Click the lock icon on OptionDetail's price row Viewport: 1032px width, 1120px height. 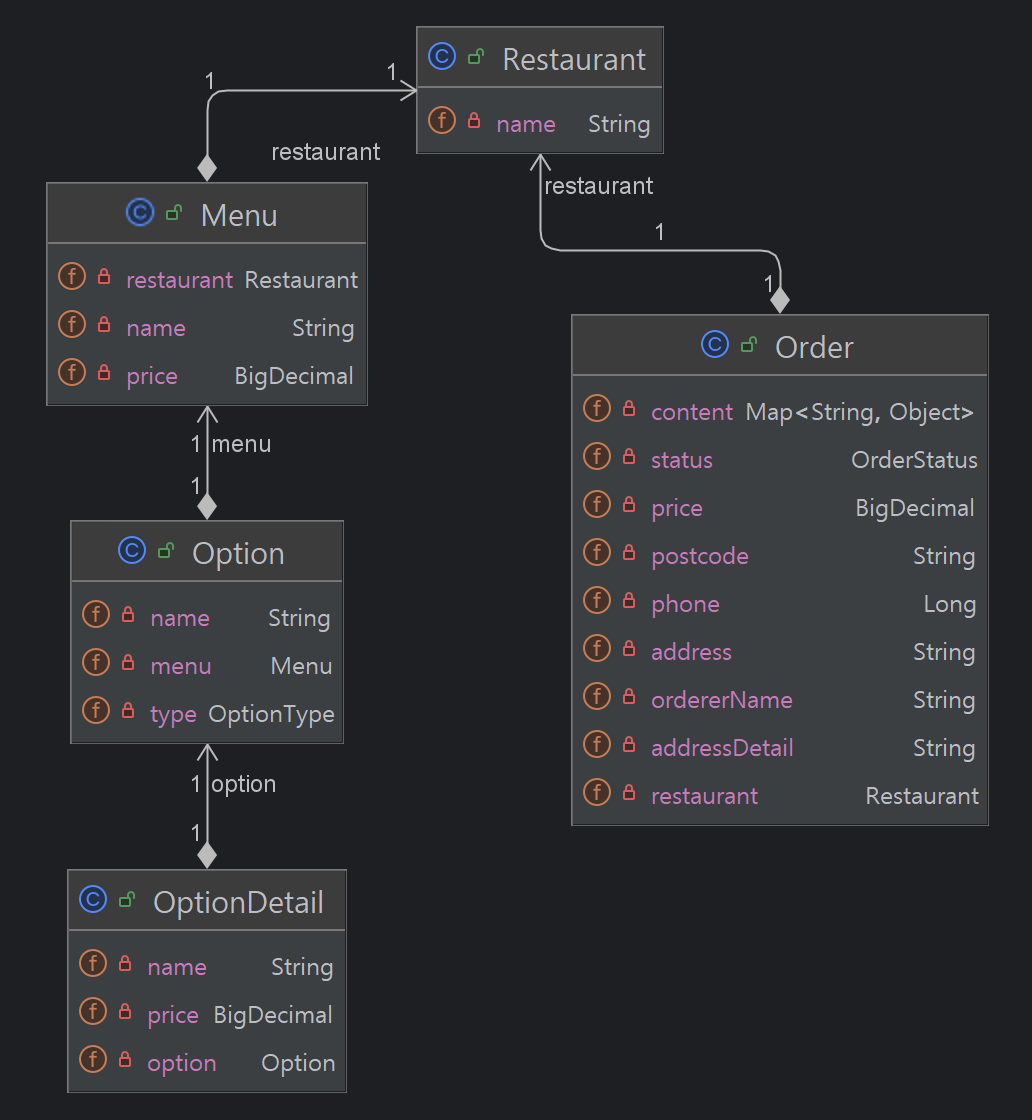(125, 1011)
